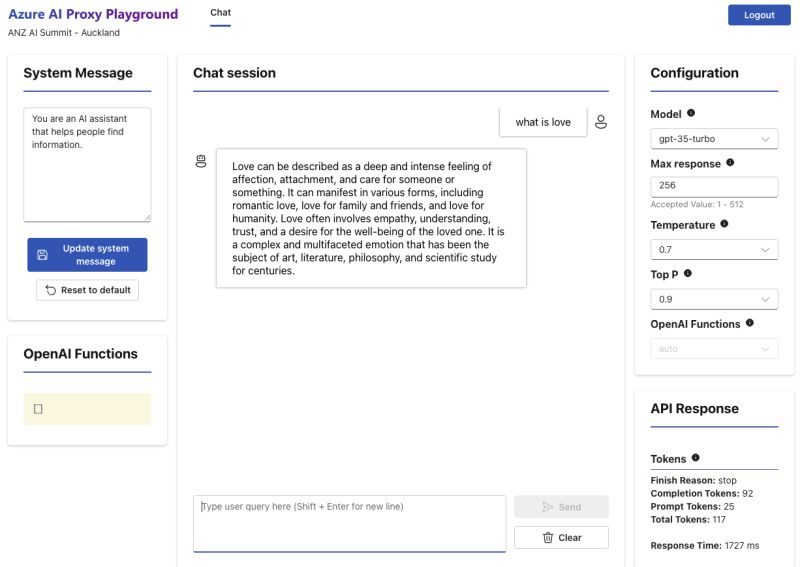The image size is (800, 567).
Task: Click the Temperature info icon
Action: click(x=724, y=225)
